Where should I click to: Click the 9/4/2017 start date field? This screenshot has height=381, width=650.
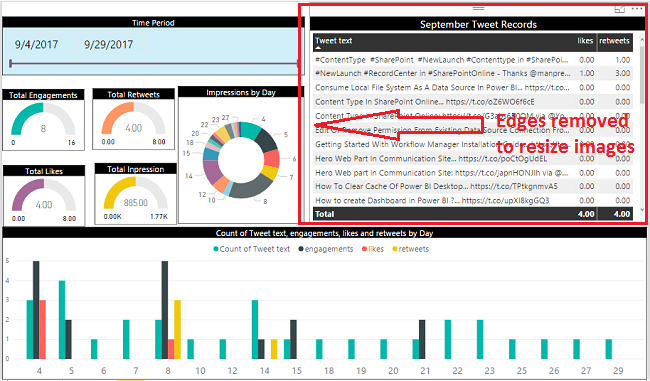(x=36, y=44)
